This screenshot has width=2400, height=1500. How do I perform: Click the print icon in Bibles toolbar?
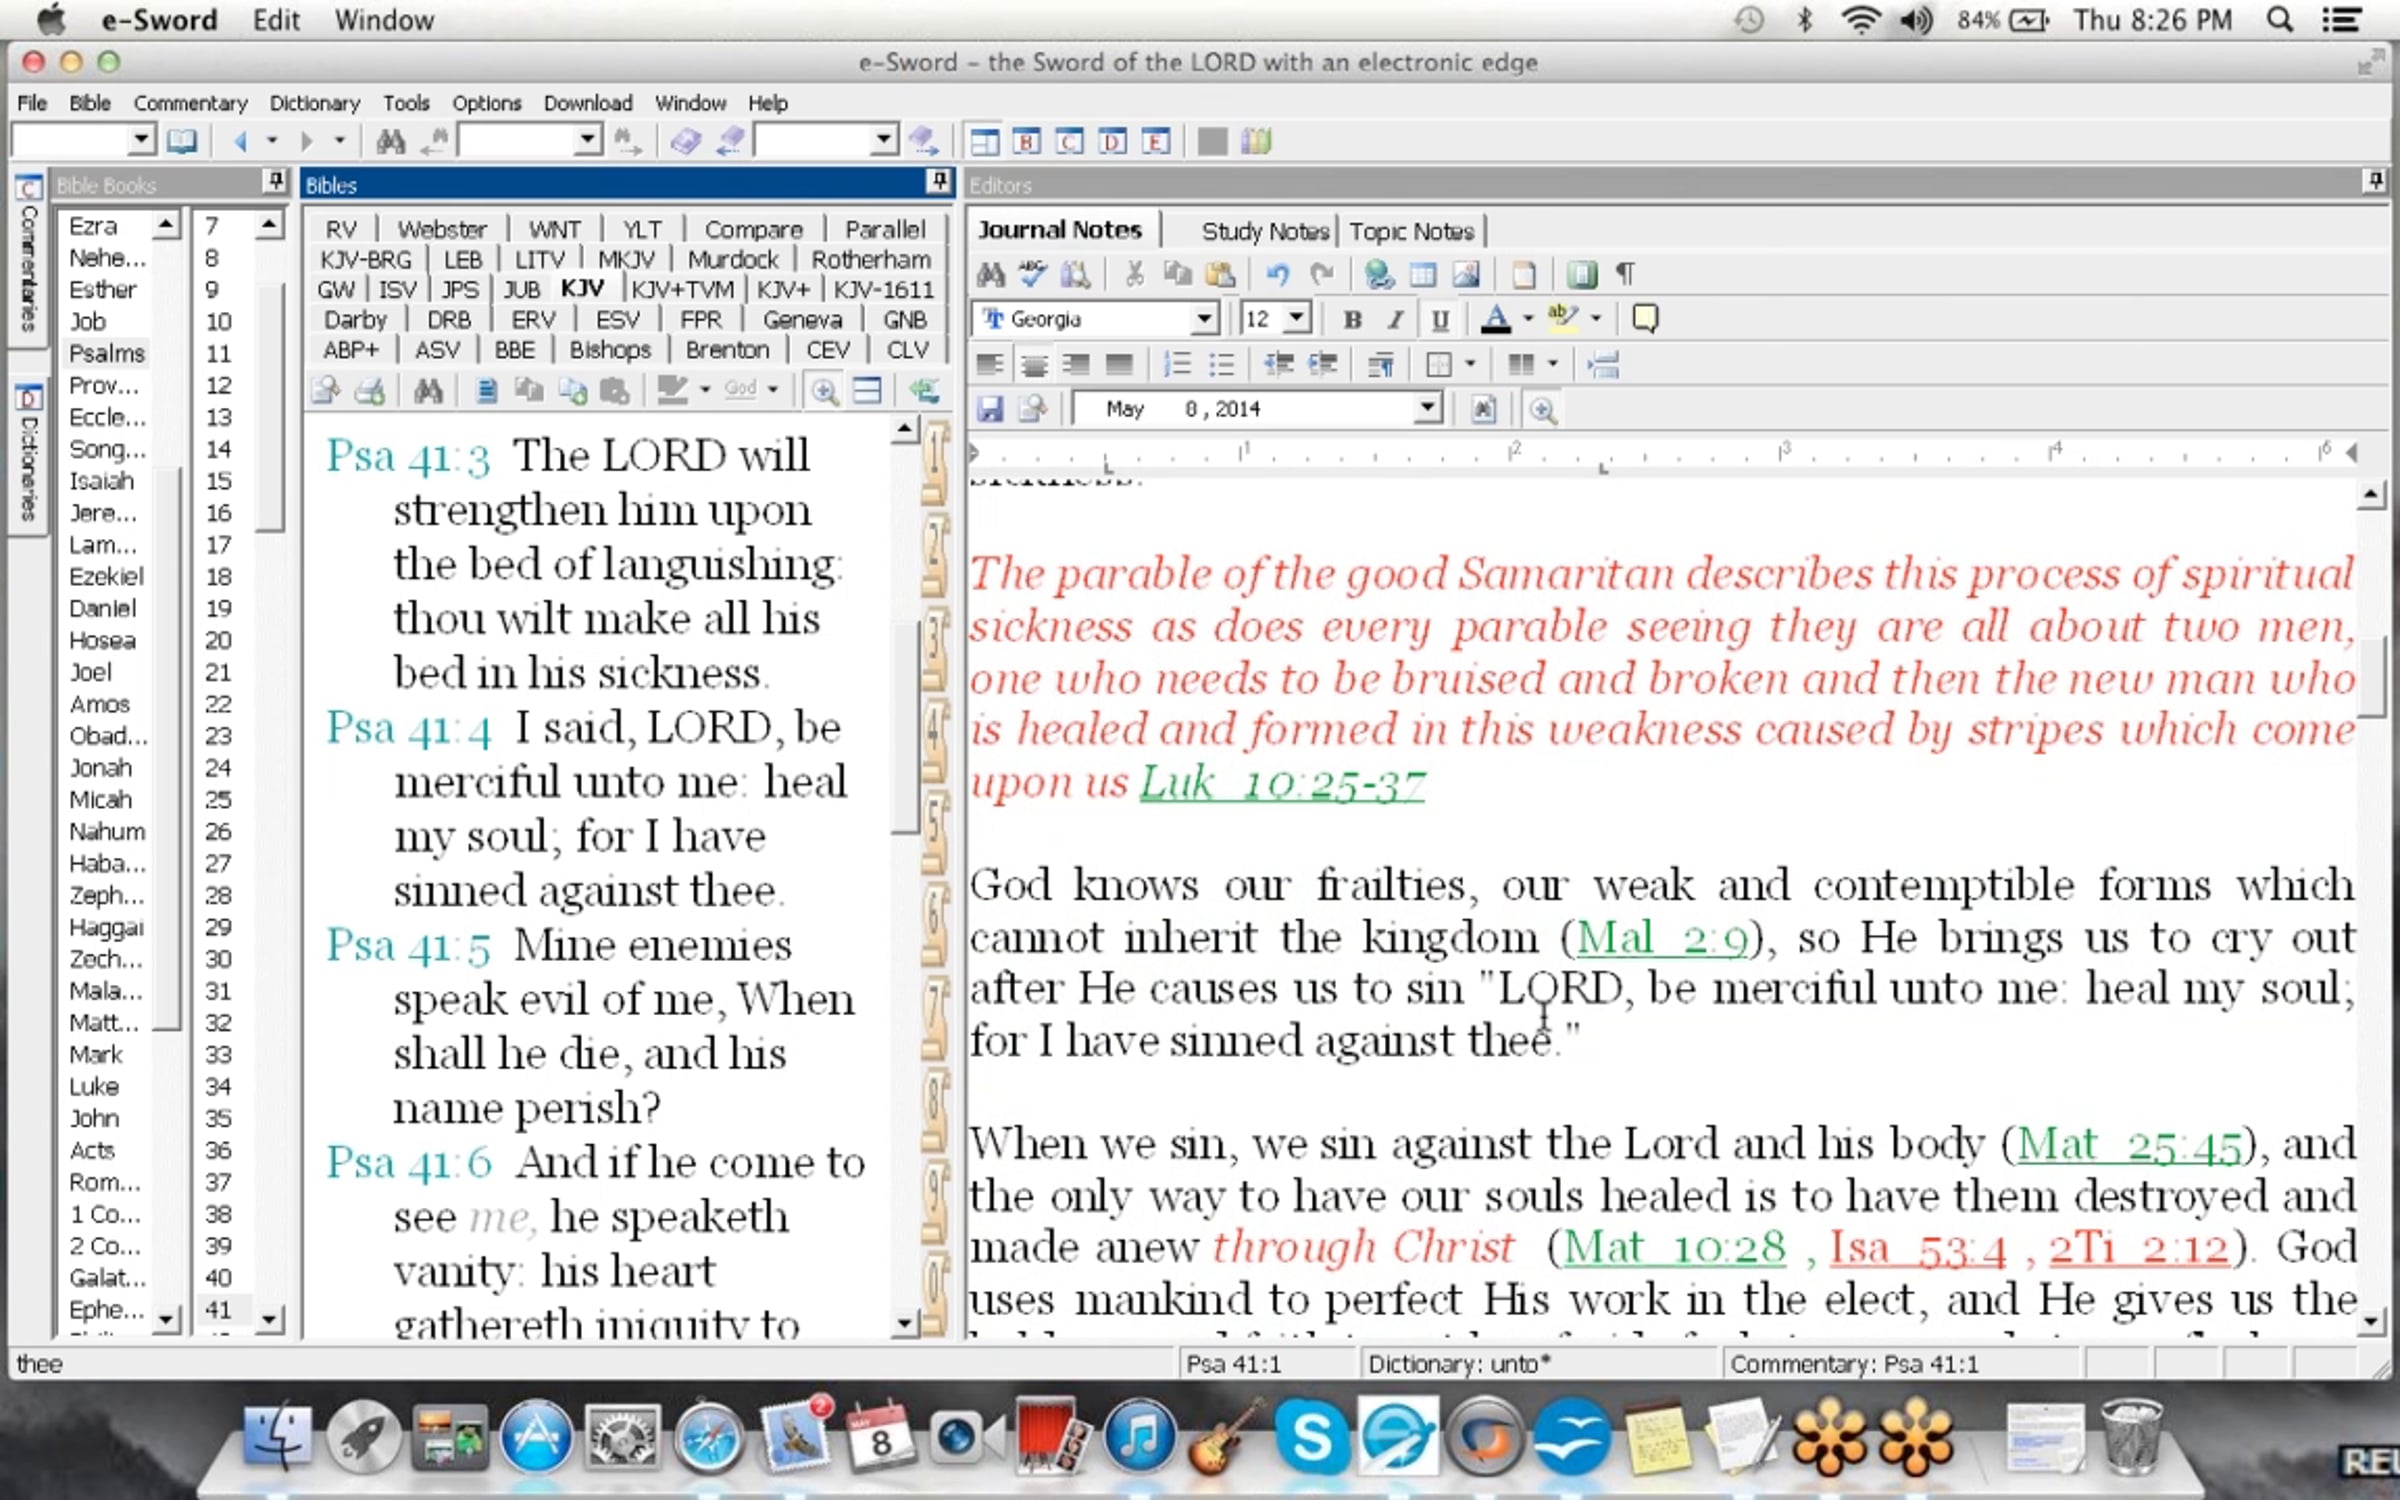pyautogui.click(x=370, y=390)
